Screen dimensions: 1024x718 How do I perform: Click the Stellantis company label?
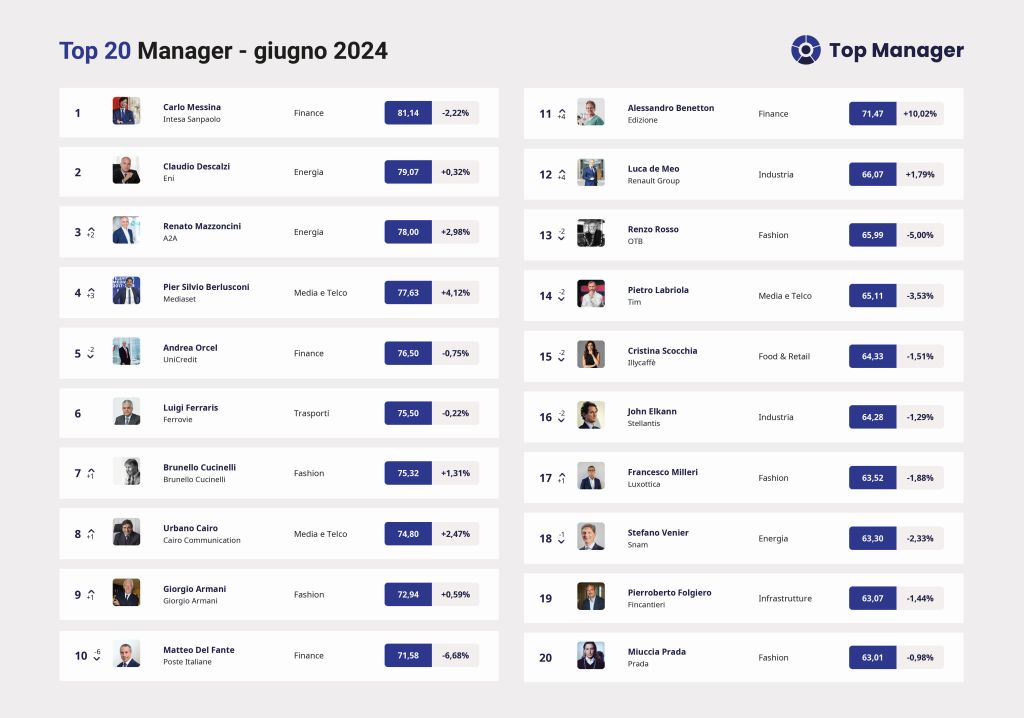click(x=643, y=423)
